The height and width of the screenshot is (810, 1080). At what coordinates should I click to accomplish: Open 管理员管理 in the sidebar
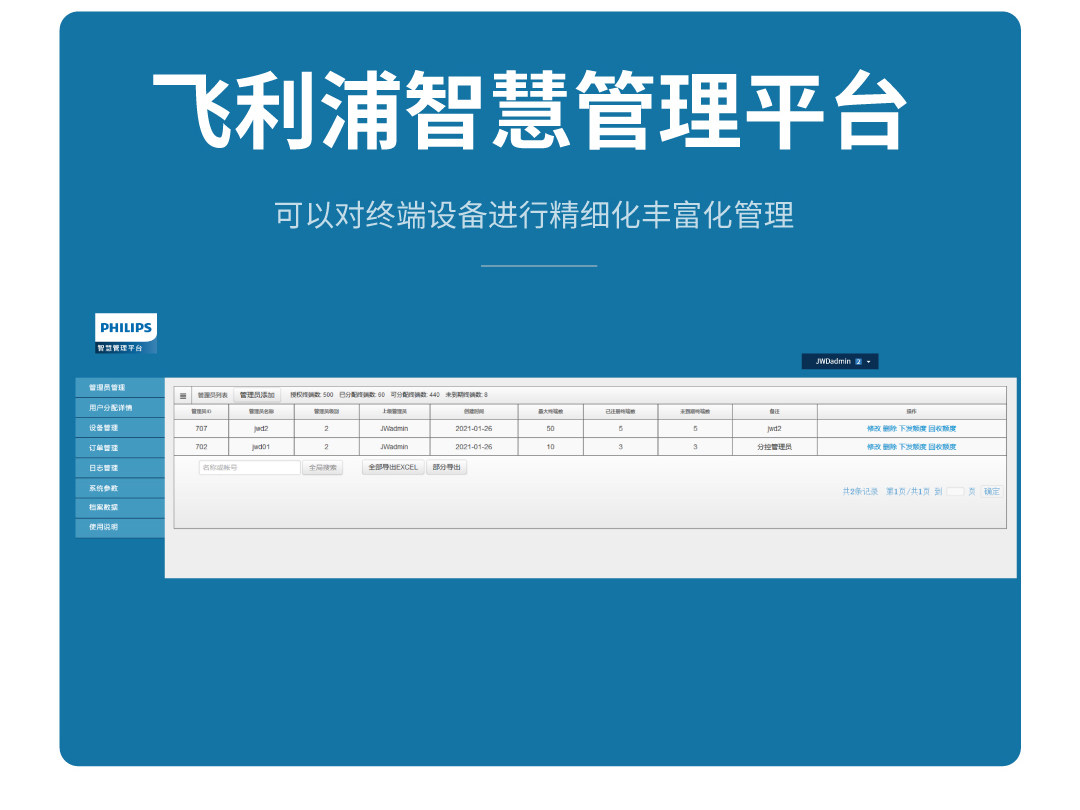120,388
